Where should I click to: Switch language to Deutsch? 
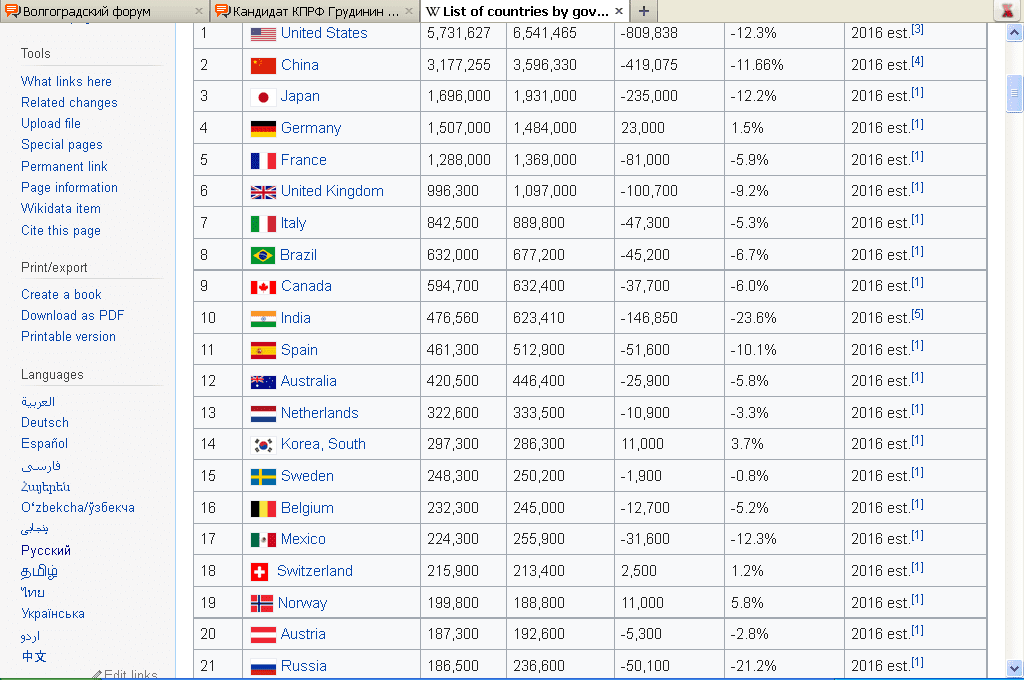pyautogui.click(x=44, y=423)
